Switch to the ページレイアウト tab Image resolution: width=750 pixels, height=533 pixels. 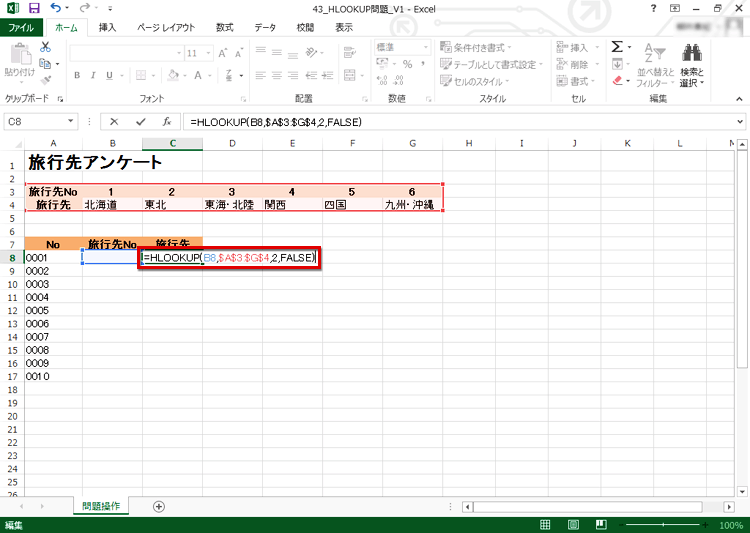click(166, 28)
